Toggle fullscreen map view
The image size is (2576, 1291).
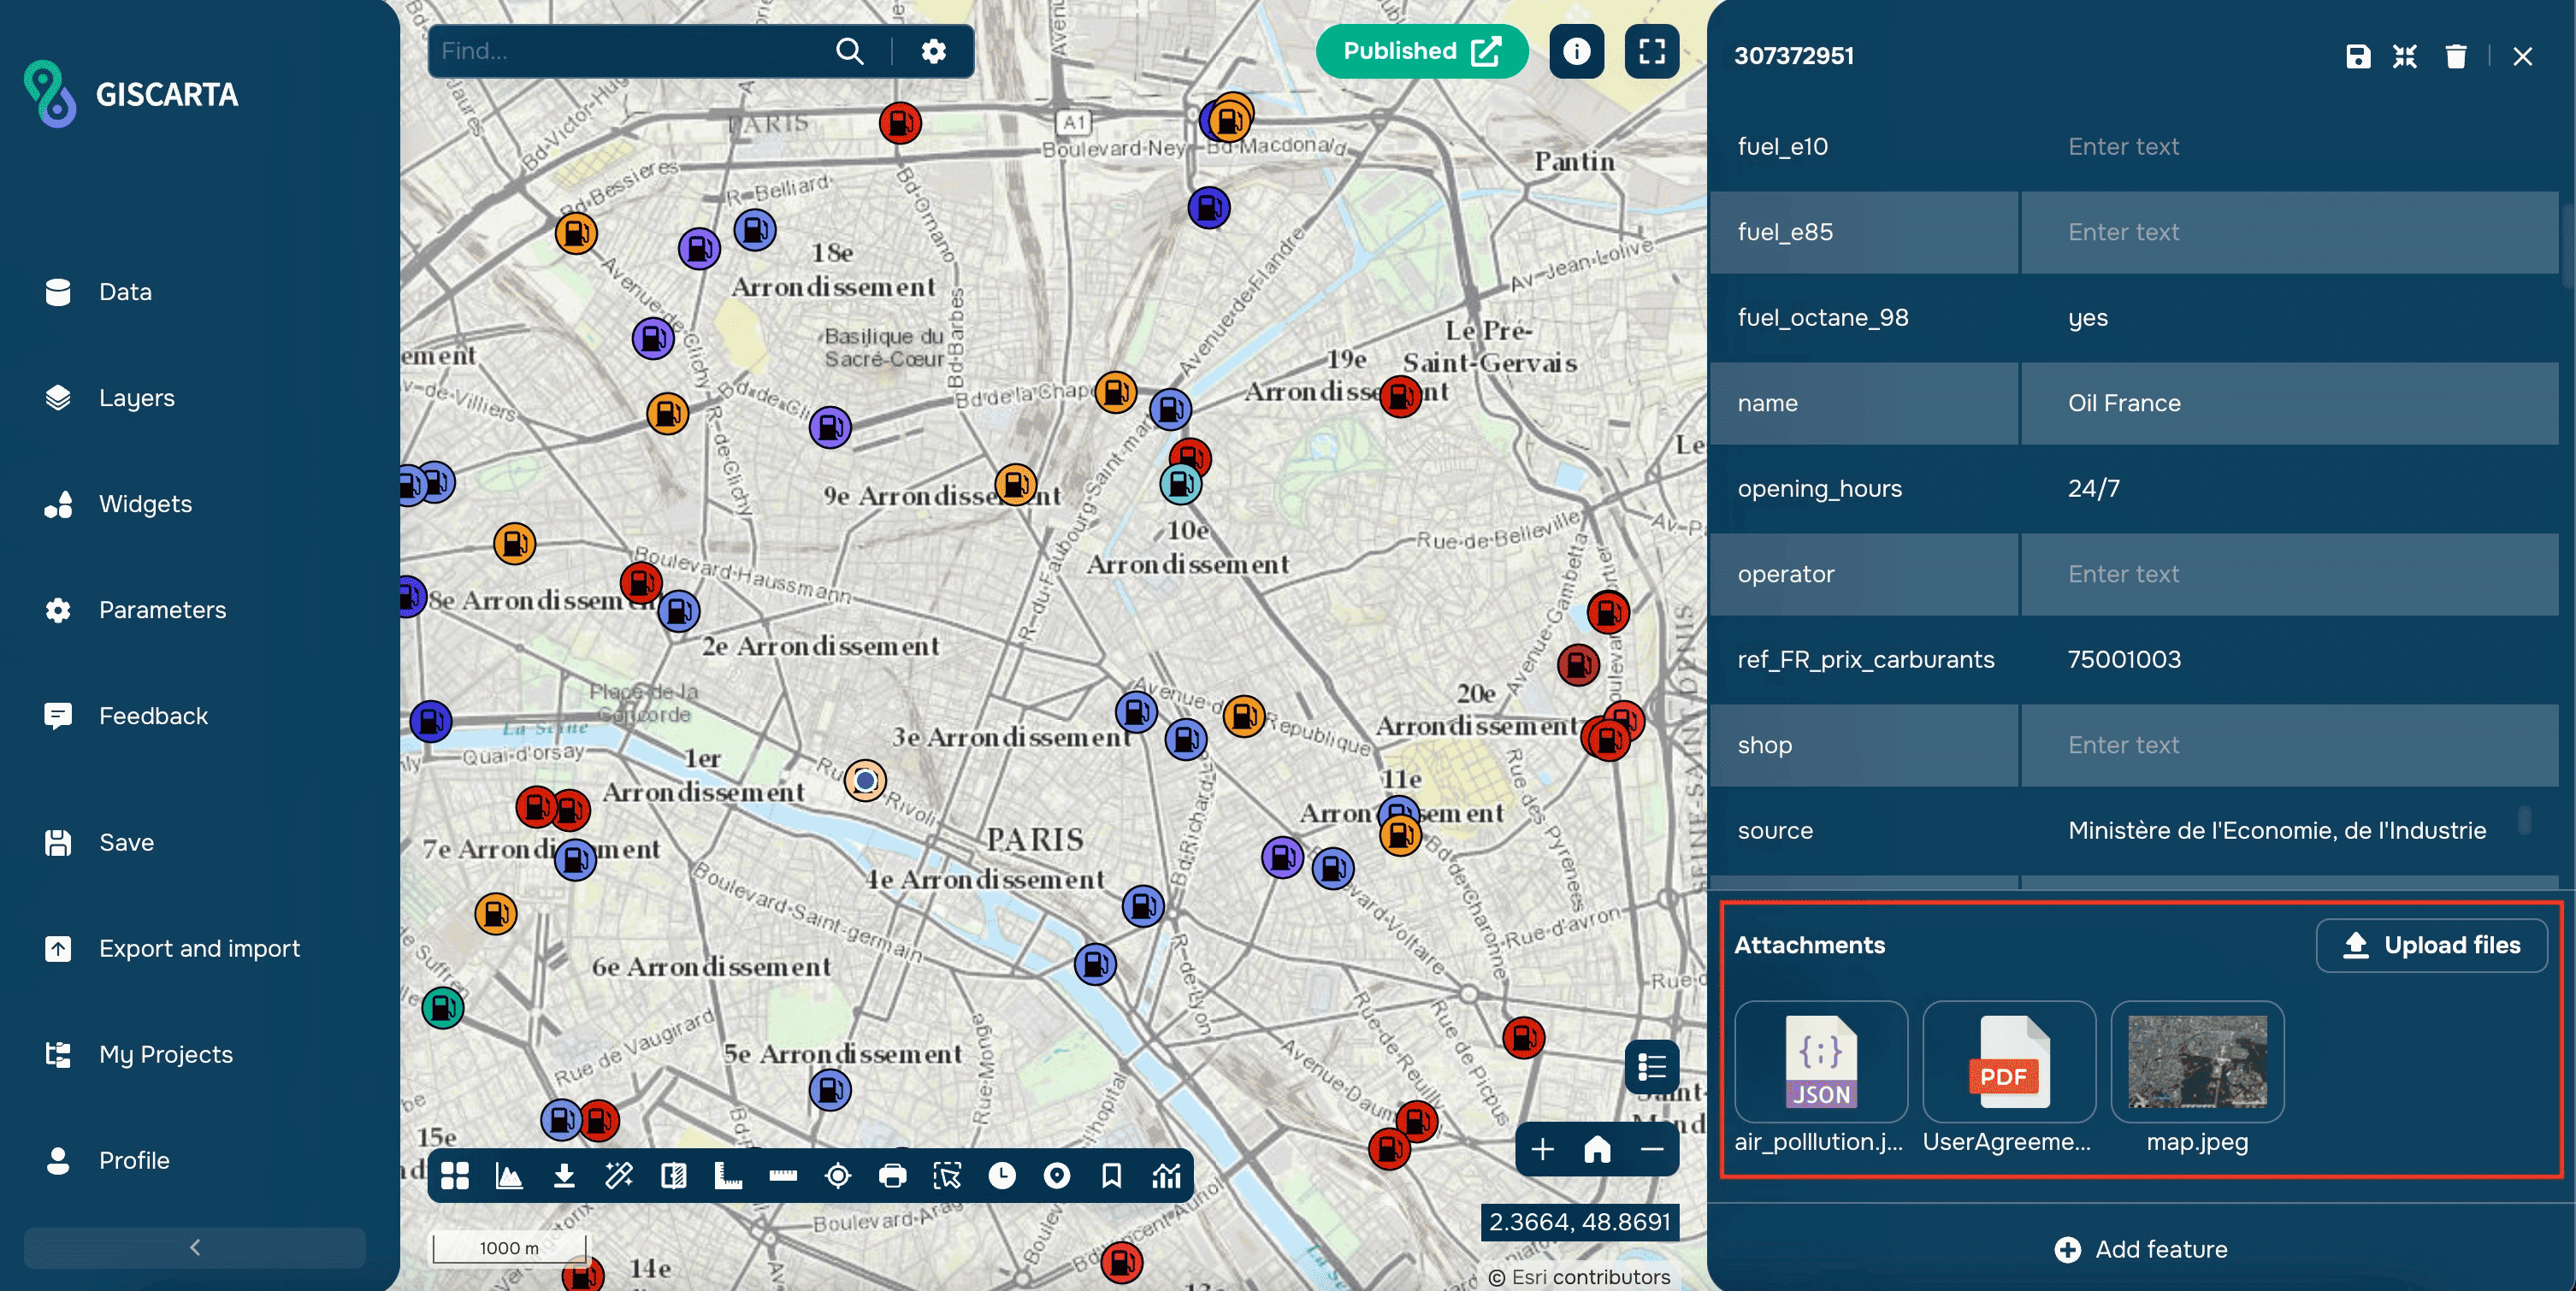[1651, 51]
